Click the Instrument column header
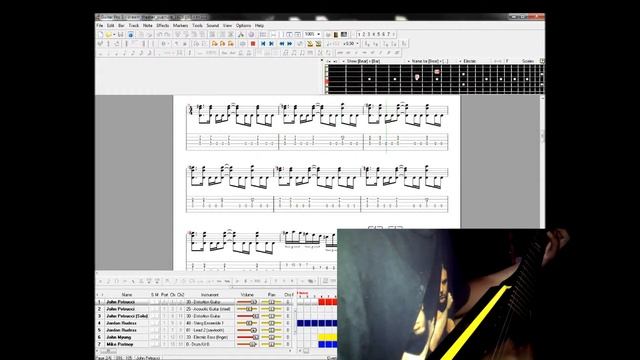This screenshot has width=640, height=360. pyautogui.click(x=210, y=294)
